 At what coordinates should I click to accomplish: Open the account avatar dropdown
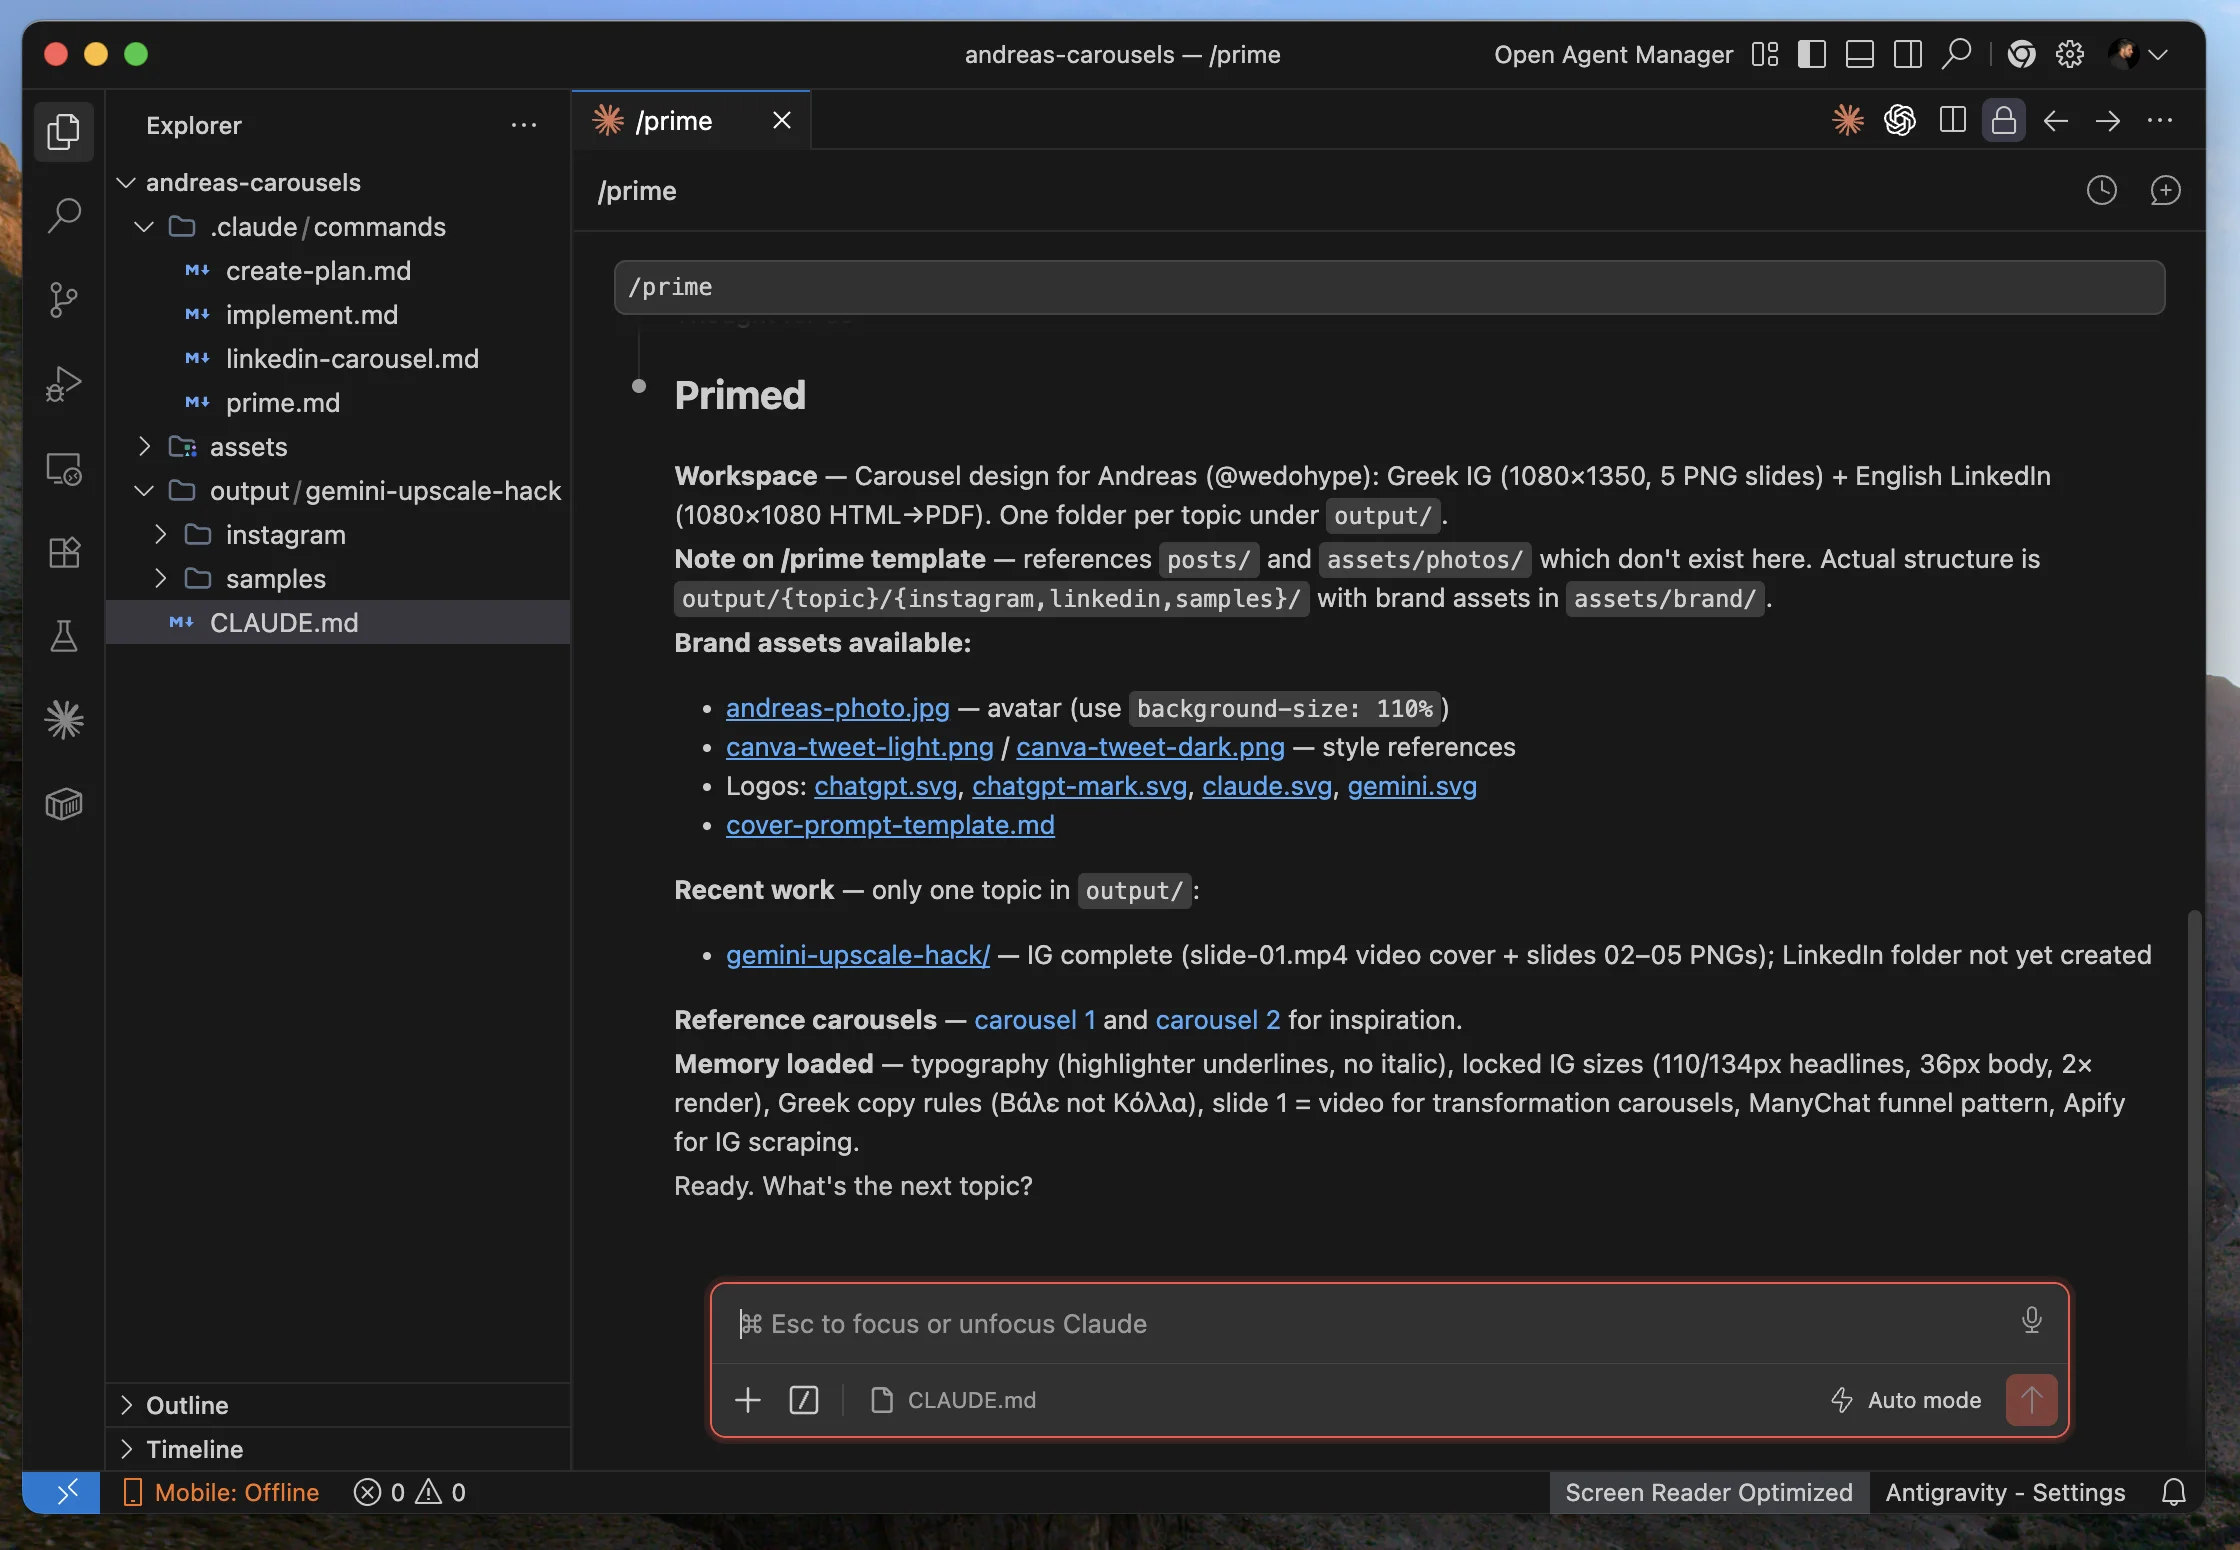click(2138, 54)
